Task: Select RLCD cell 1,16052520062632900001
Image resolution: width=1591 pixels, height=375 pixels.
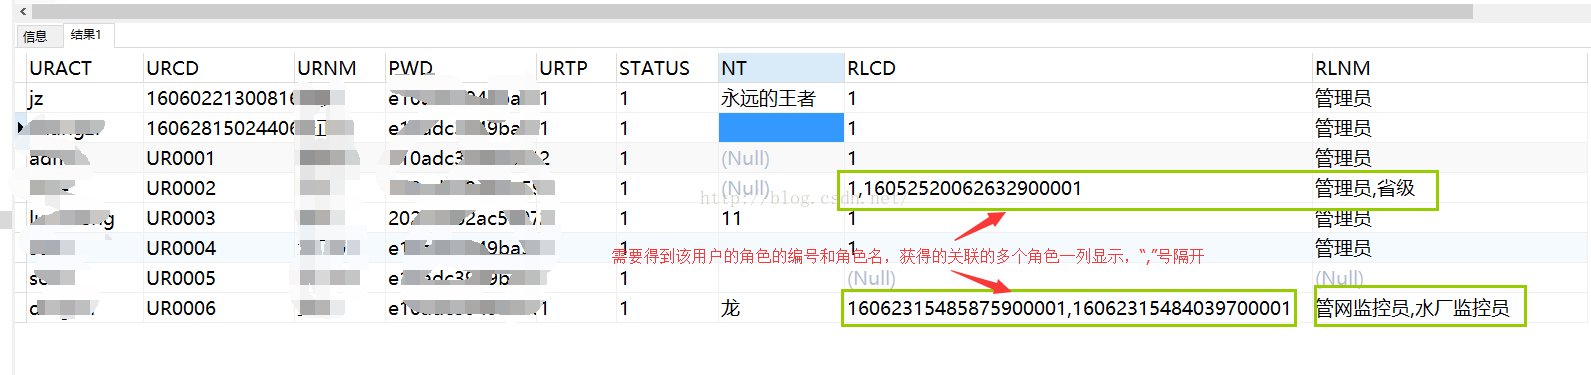Action: [x=1078, y=188]
